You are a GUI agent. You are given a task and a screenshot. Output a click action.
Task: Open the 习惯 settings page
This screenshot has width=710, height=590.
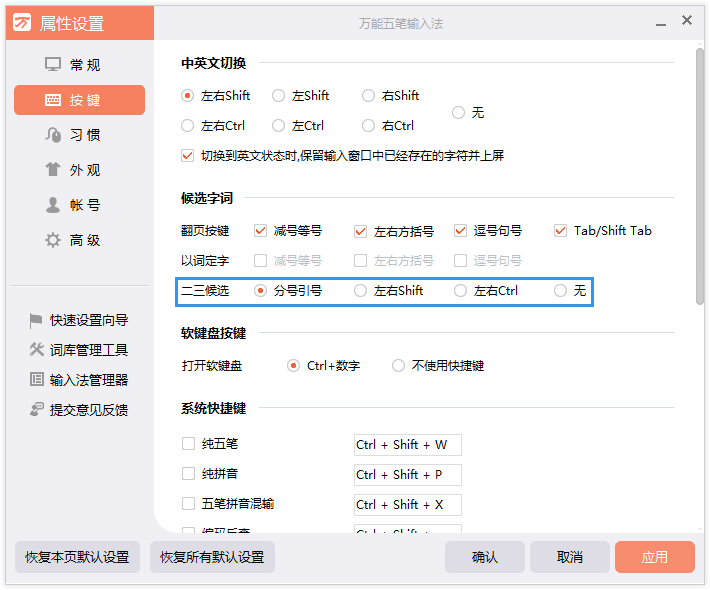click(x=79, y=135)
